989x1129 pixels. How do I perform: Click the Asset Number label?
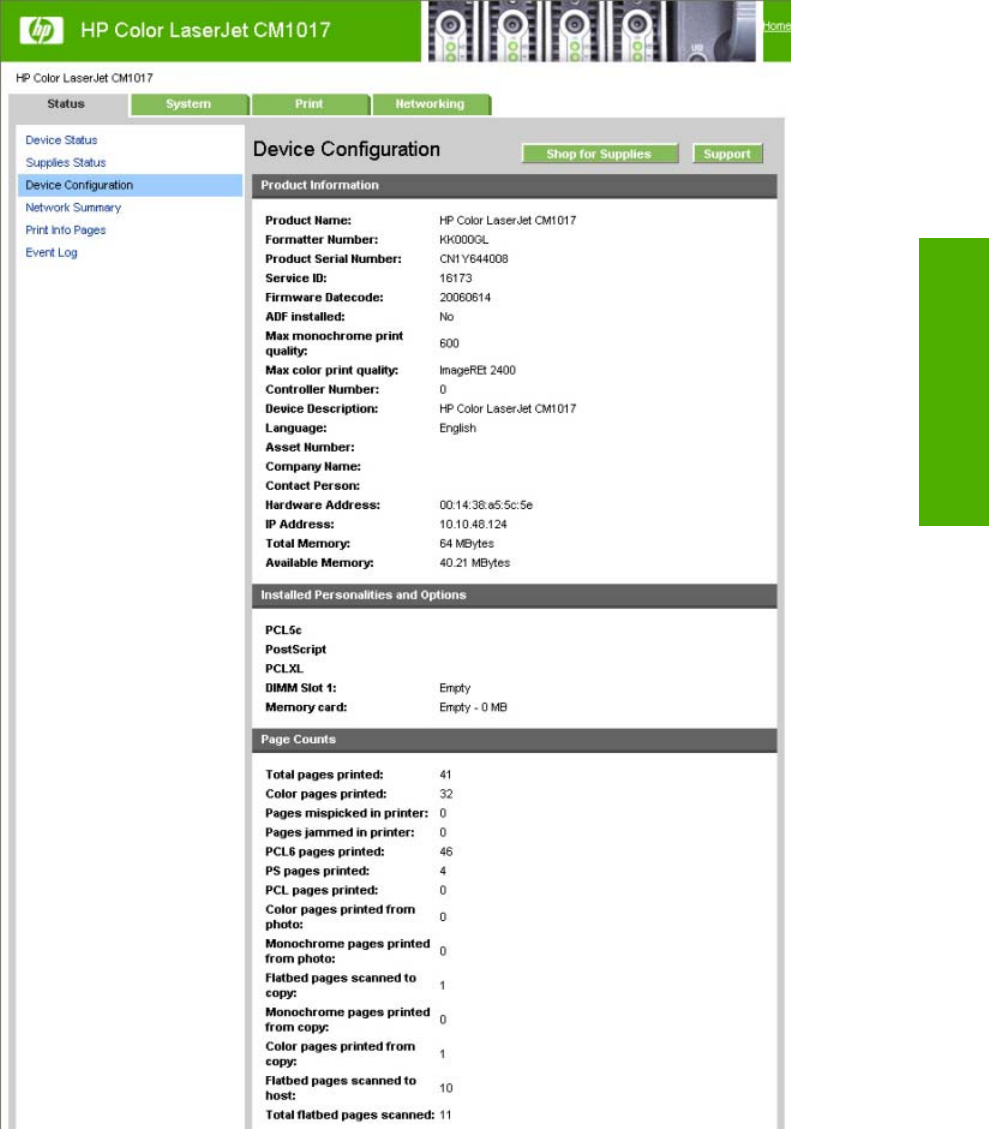pos(310,447)
